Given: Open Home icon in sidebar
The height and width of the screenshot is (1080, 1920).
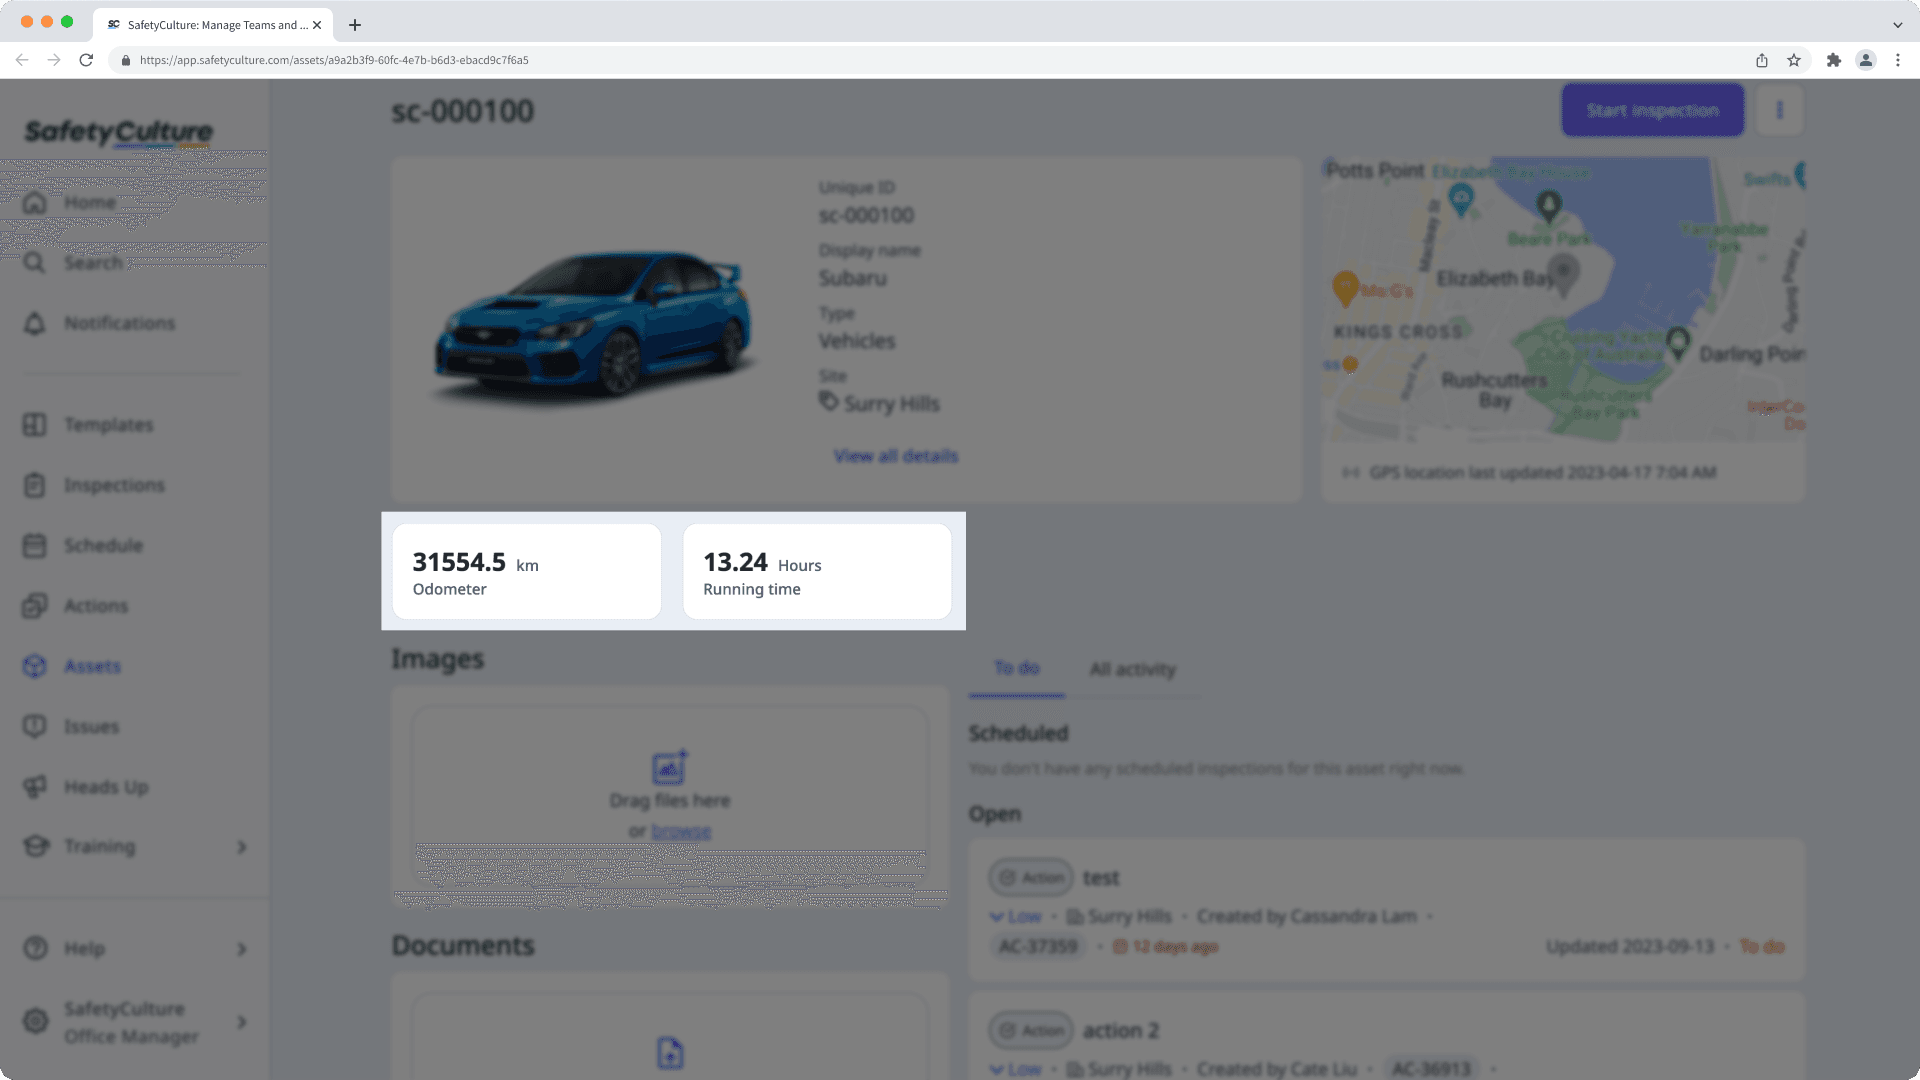Looking at the screenshot, I should tap(35, 203).
